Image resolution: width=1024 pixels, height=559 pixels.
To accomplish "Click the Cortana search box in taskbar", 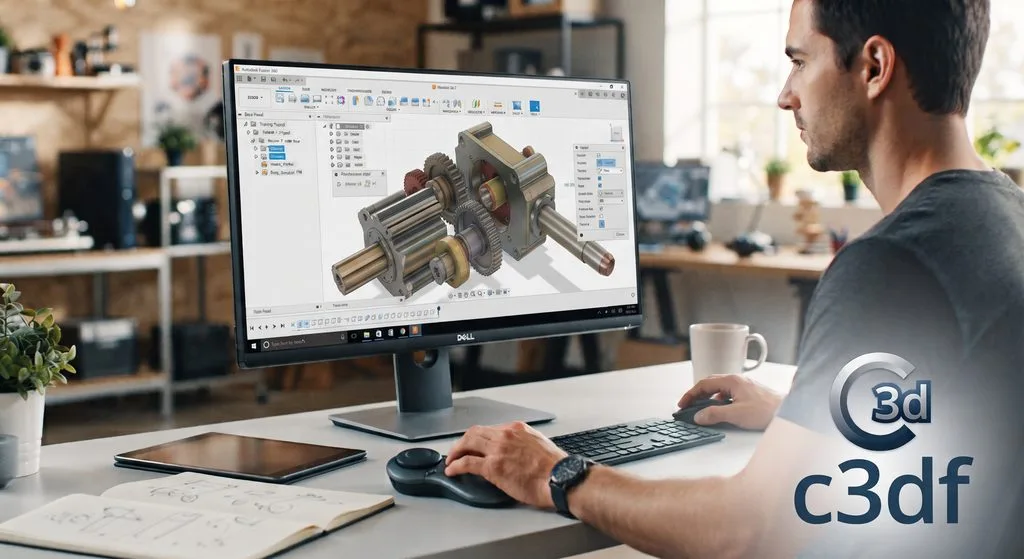I will pyautogui.click(x=304, y=343).
